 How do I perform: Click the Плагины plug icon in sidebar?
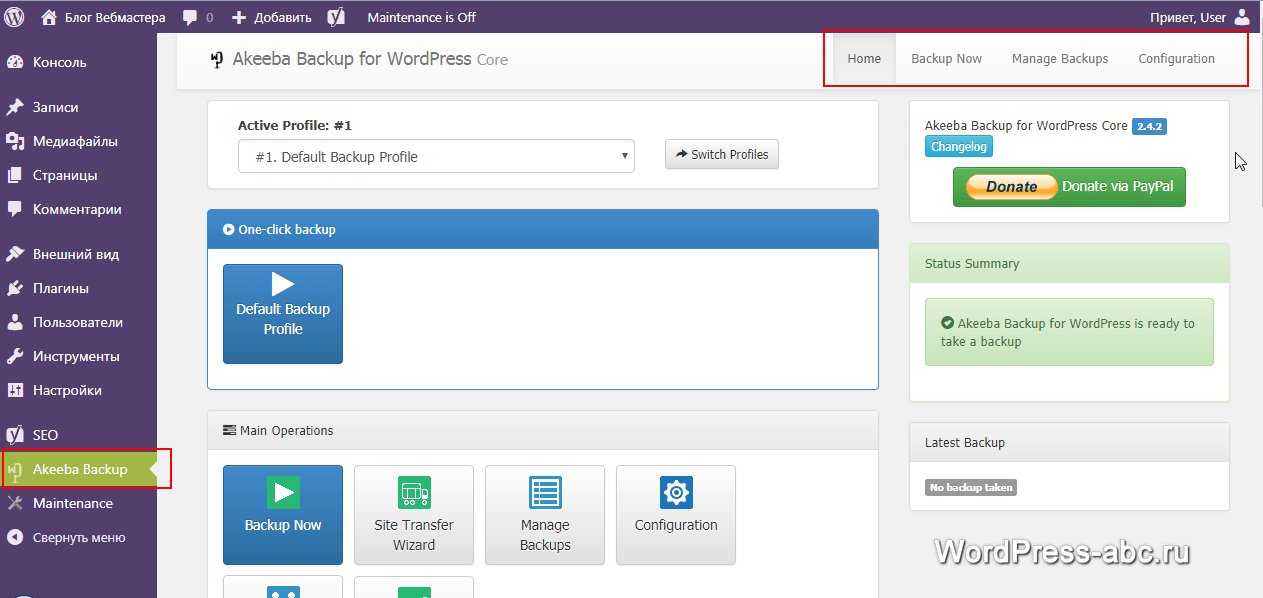[15, 288]
